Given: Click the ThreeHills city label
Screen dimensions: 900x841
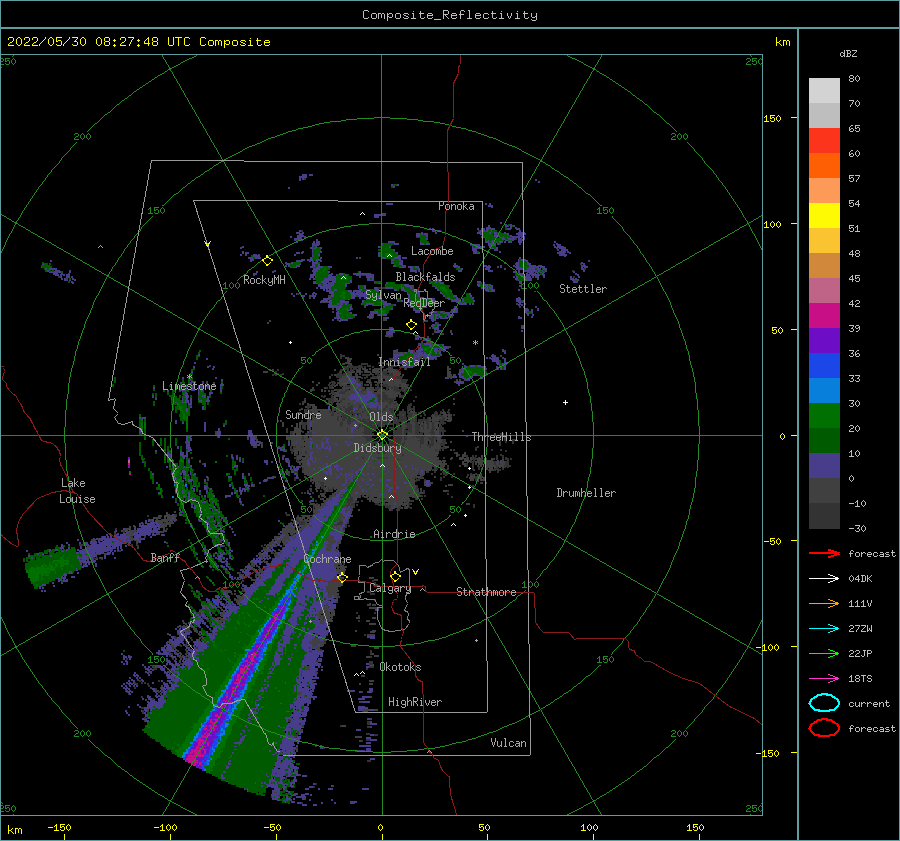Looking at the screenshot, I should [x=502, y=437].
